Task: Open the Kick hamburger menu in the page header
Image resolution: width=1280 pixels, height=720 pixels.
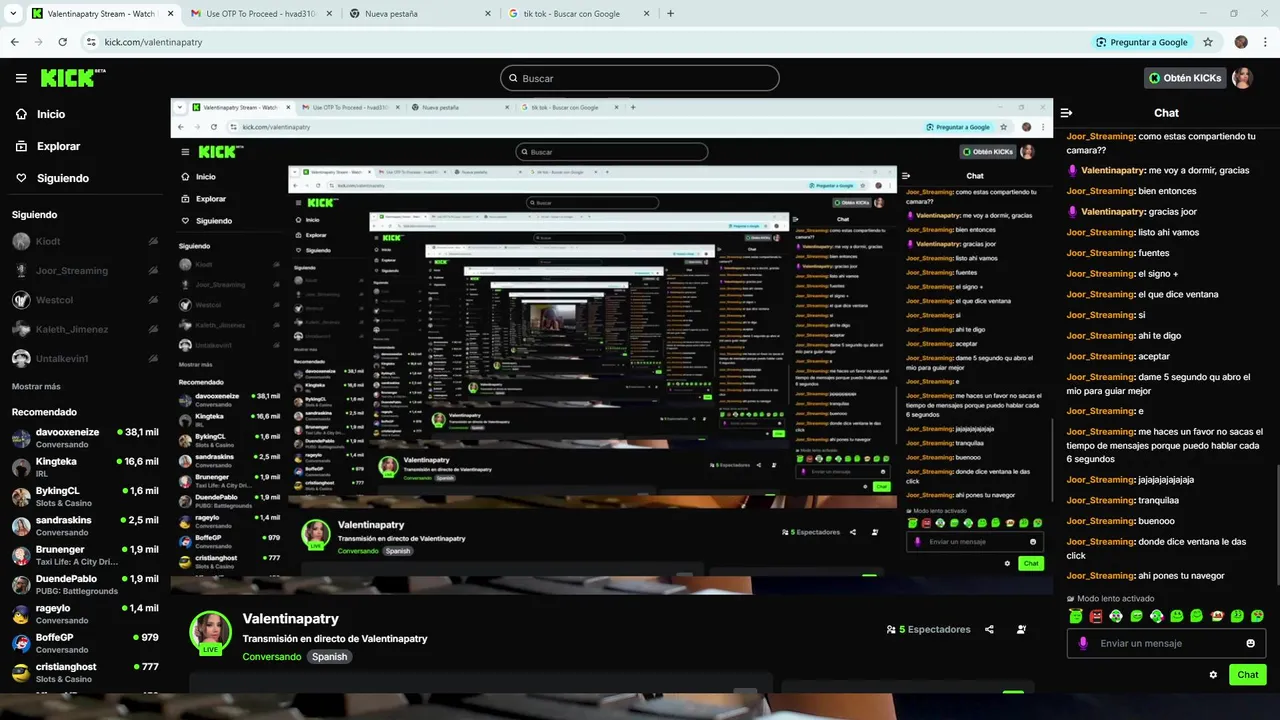Action: [x=21, y=78]
